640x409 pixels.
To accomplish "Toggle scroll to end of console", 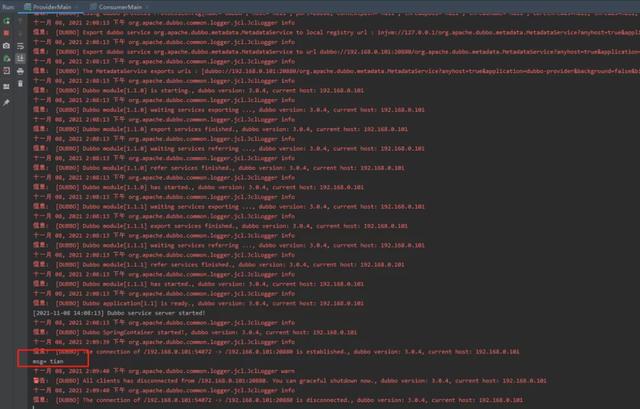I will coord(20,59).
